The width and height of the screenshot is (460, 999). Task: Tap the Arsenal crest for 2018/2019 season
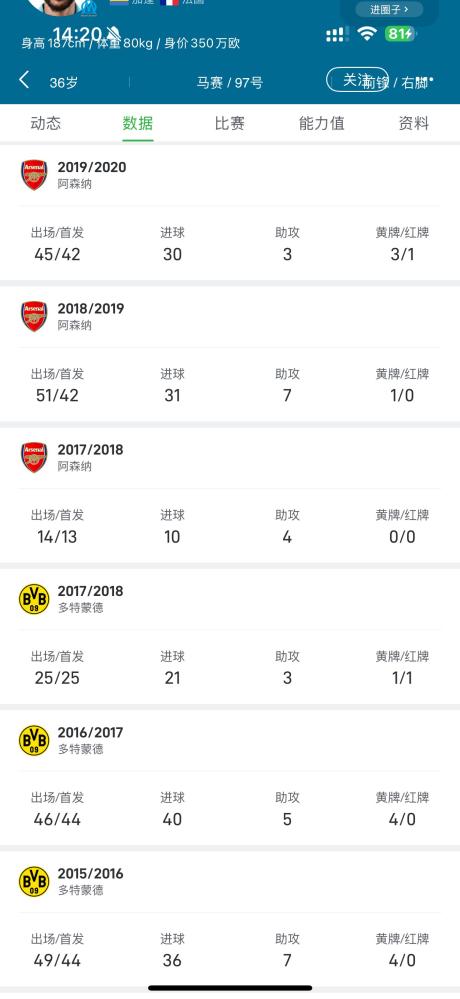pyautogui.click(x=34, y=317)
